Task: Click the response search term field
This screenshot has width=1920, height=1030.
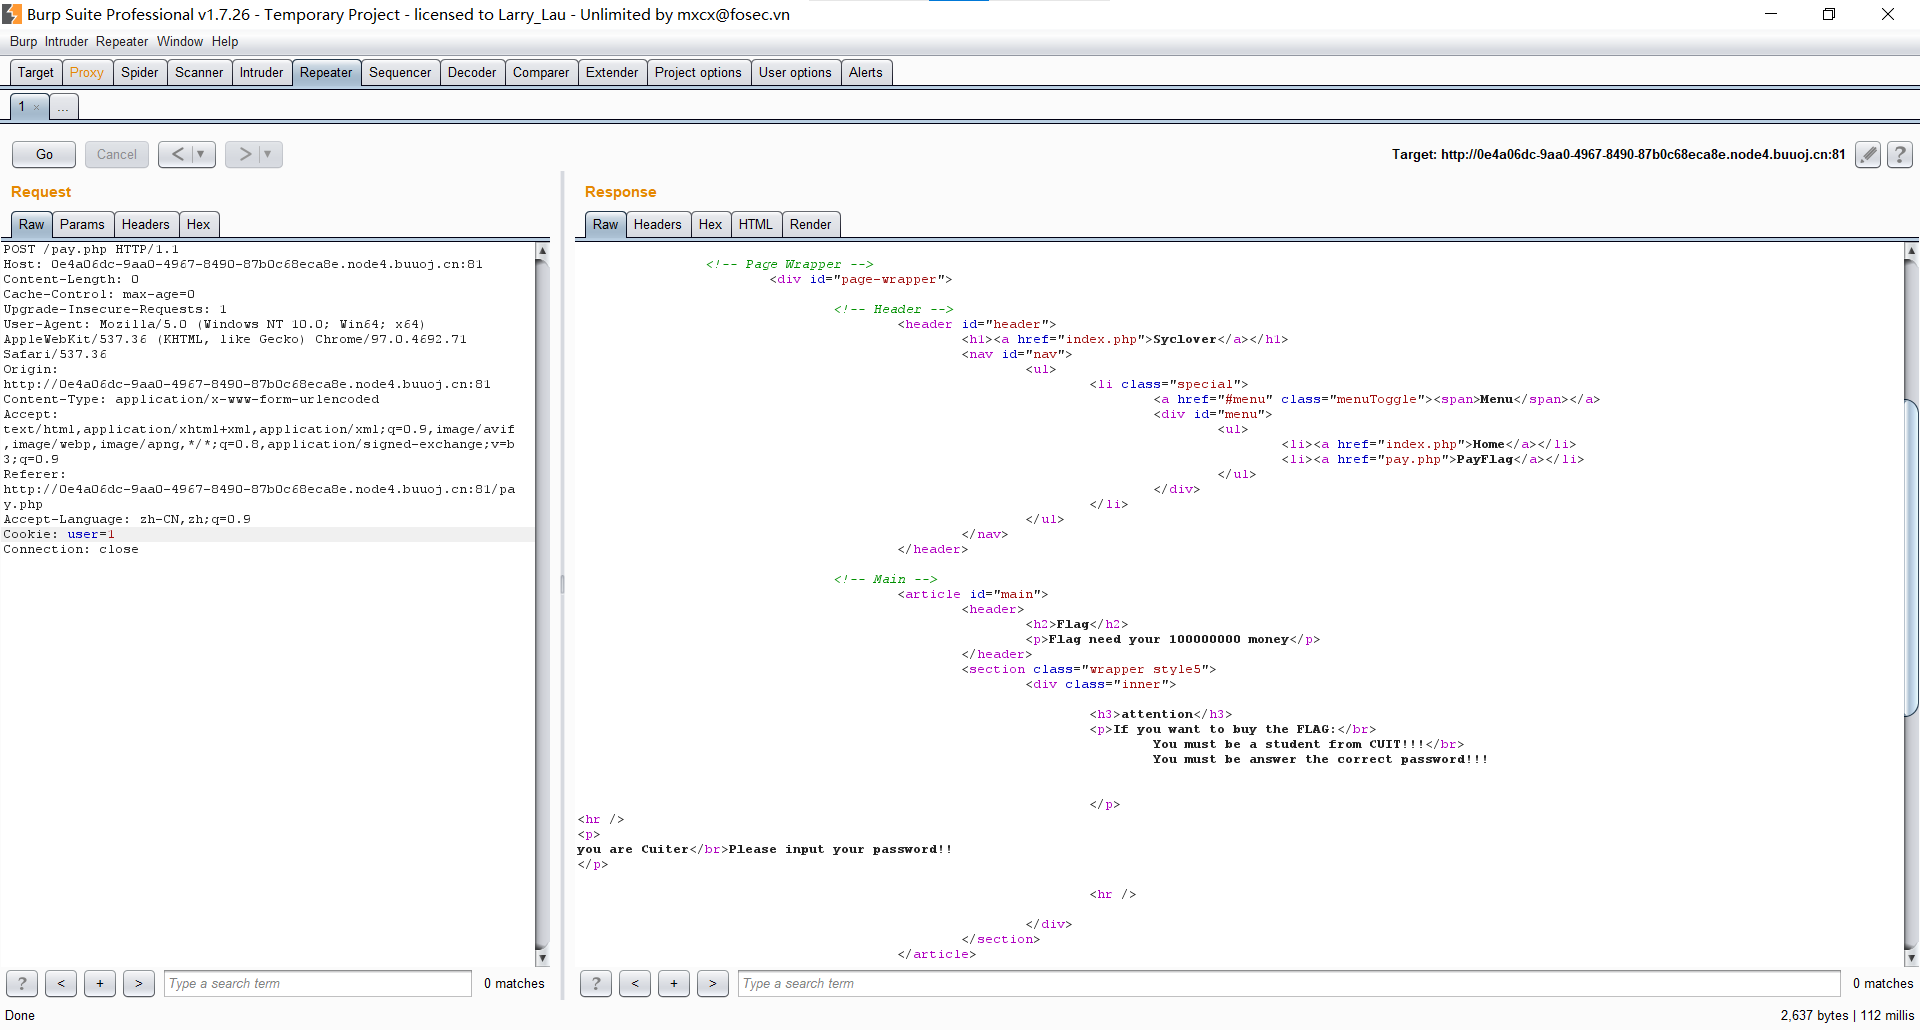Action: [x=1288, y=983]
